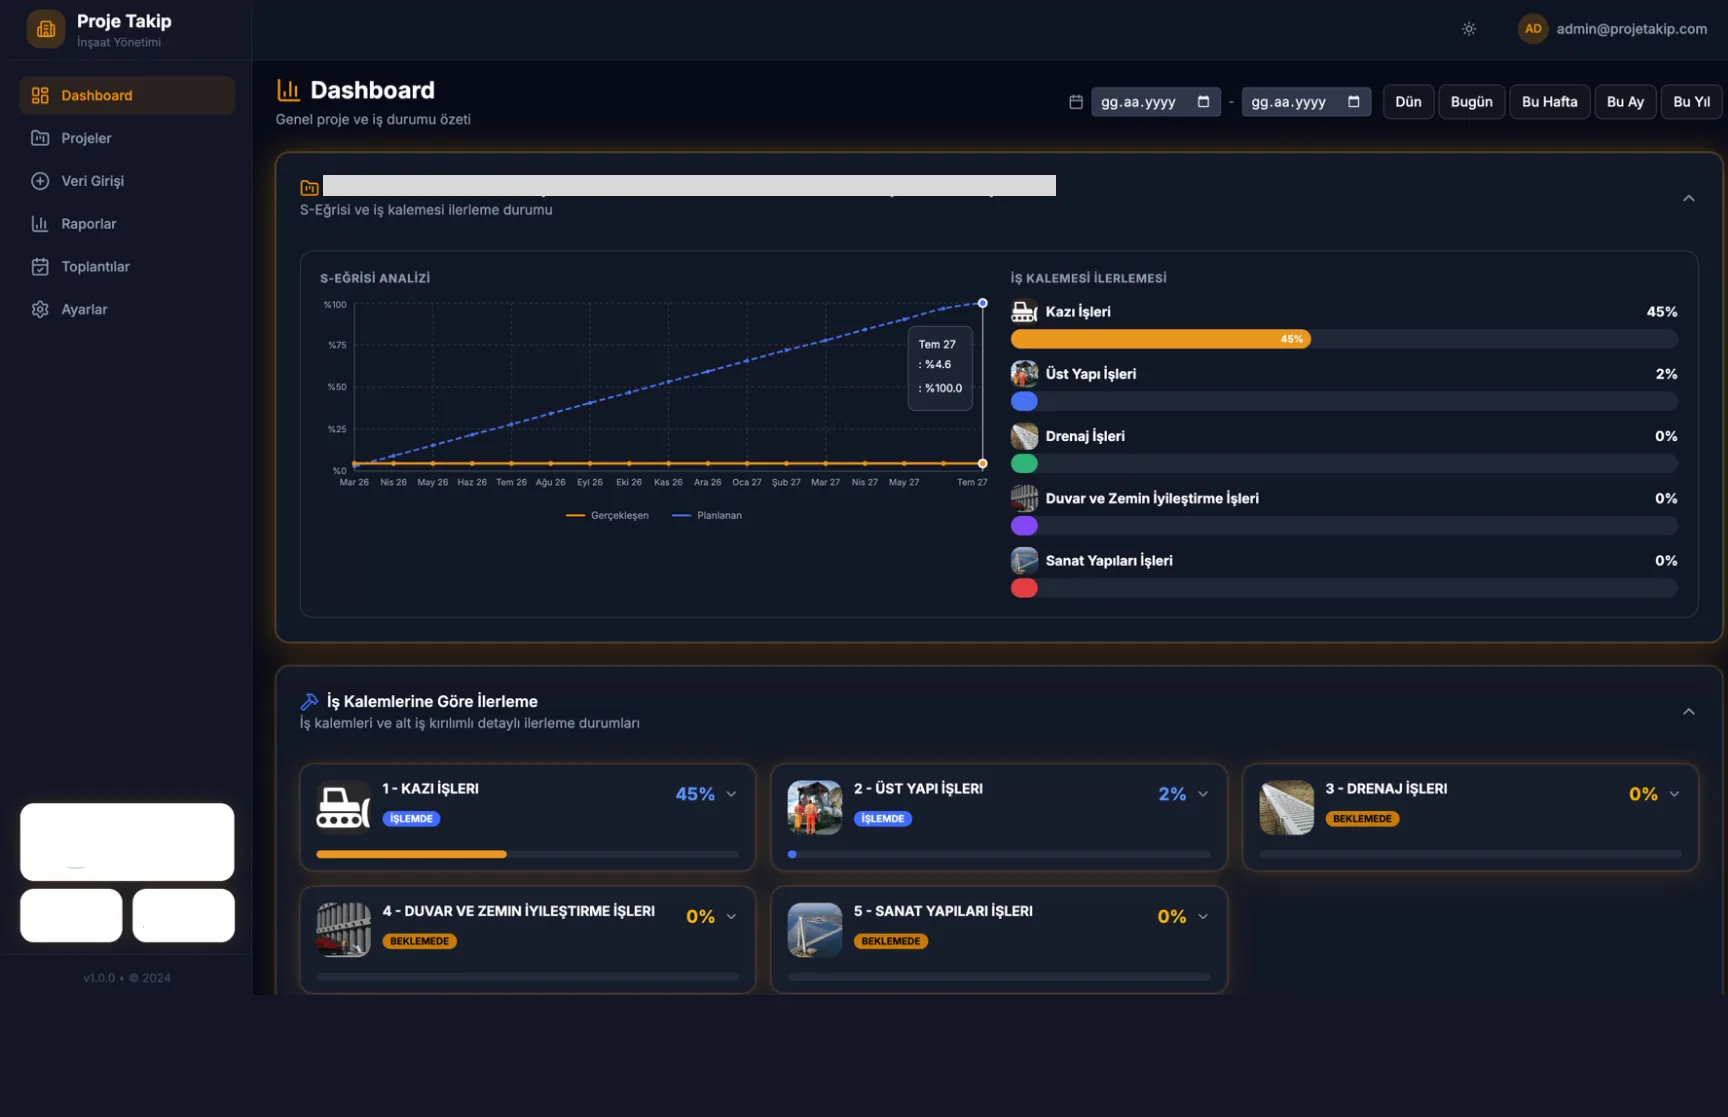Click the Drenaj İşleri card image
Viewport: 1728px width, 1117px height.
(1286, 807)
